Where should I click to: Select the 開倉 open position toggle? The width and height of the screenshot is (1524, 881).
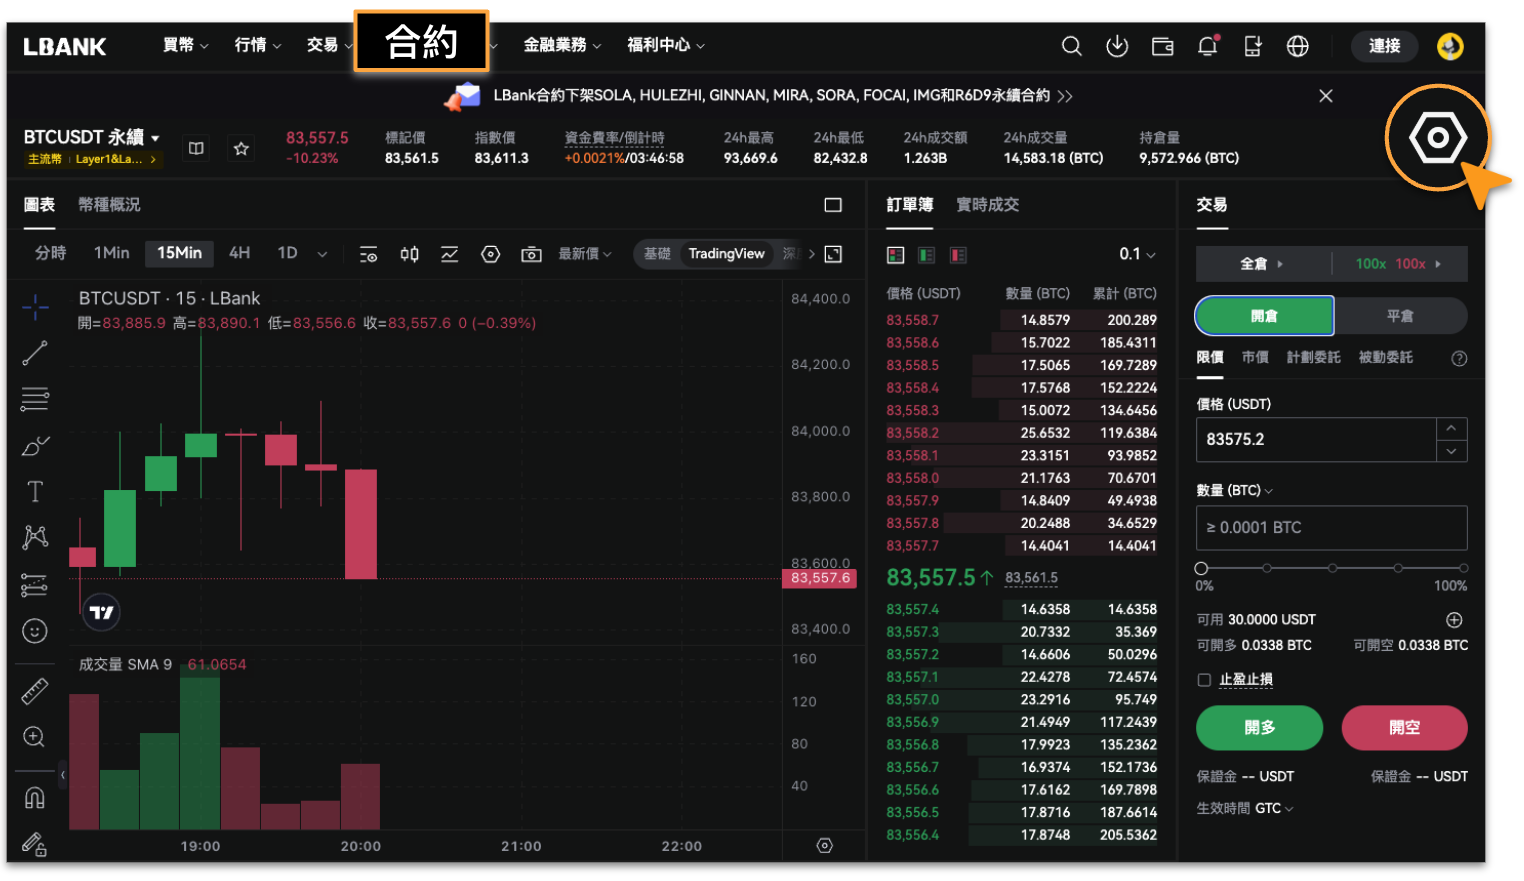[x=1264, y=316]
